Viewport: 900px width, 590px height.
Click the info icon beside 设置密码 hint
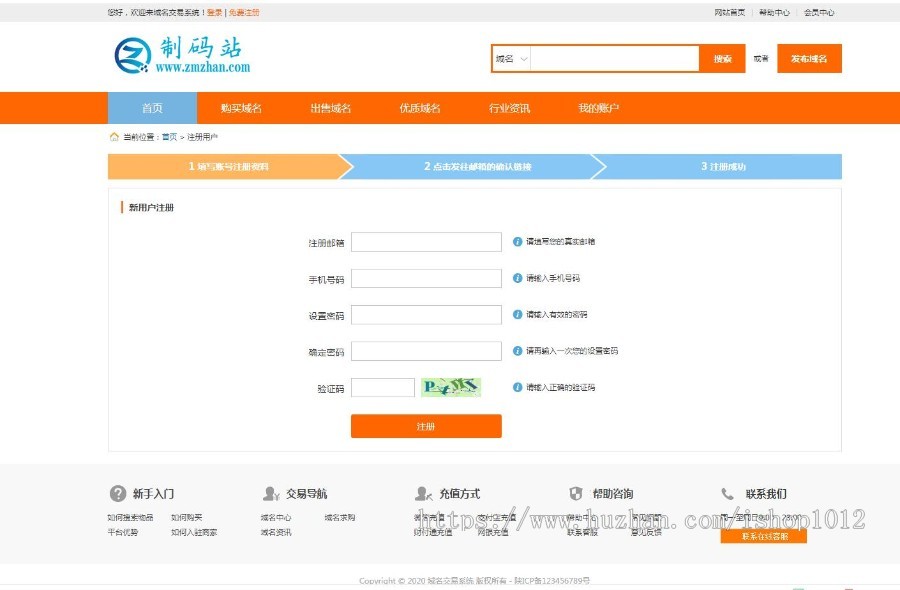517,315
